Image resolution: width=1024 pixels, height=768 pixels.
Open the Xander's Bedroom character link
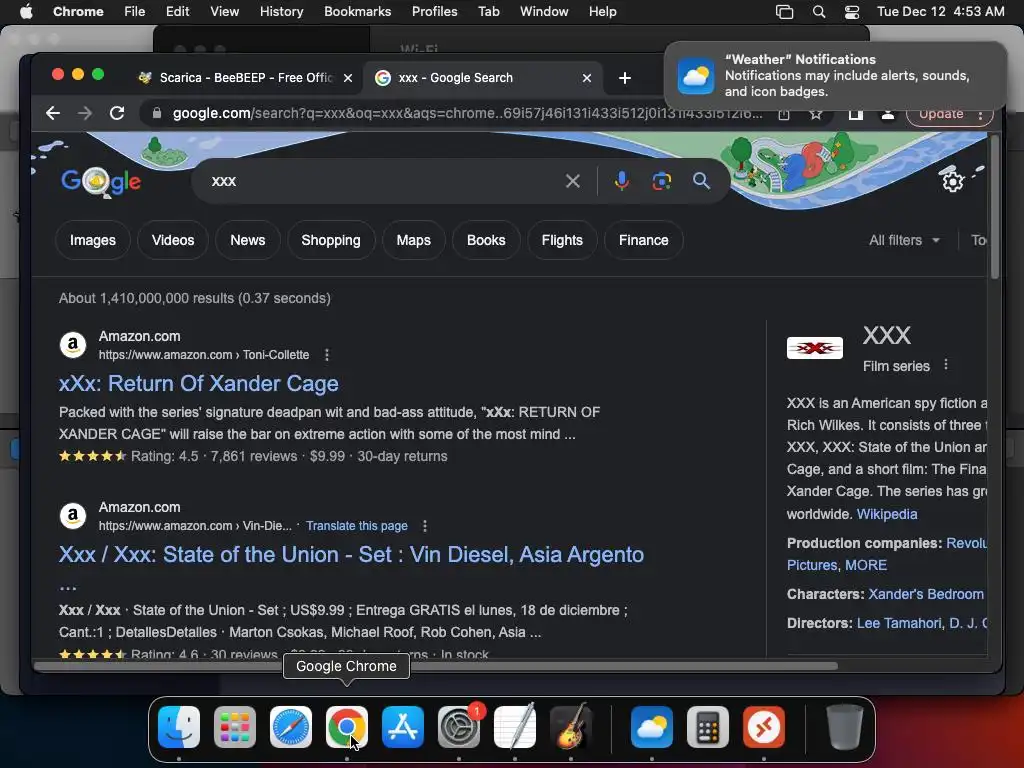925,594
